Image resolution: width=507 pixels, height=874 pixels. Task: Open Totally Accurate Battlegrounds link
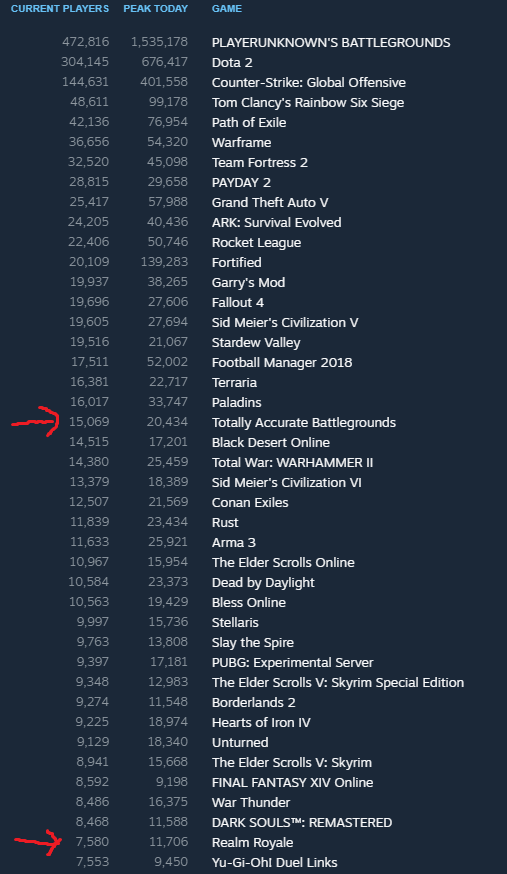pyautogui.click(x=304, y=423)
